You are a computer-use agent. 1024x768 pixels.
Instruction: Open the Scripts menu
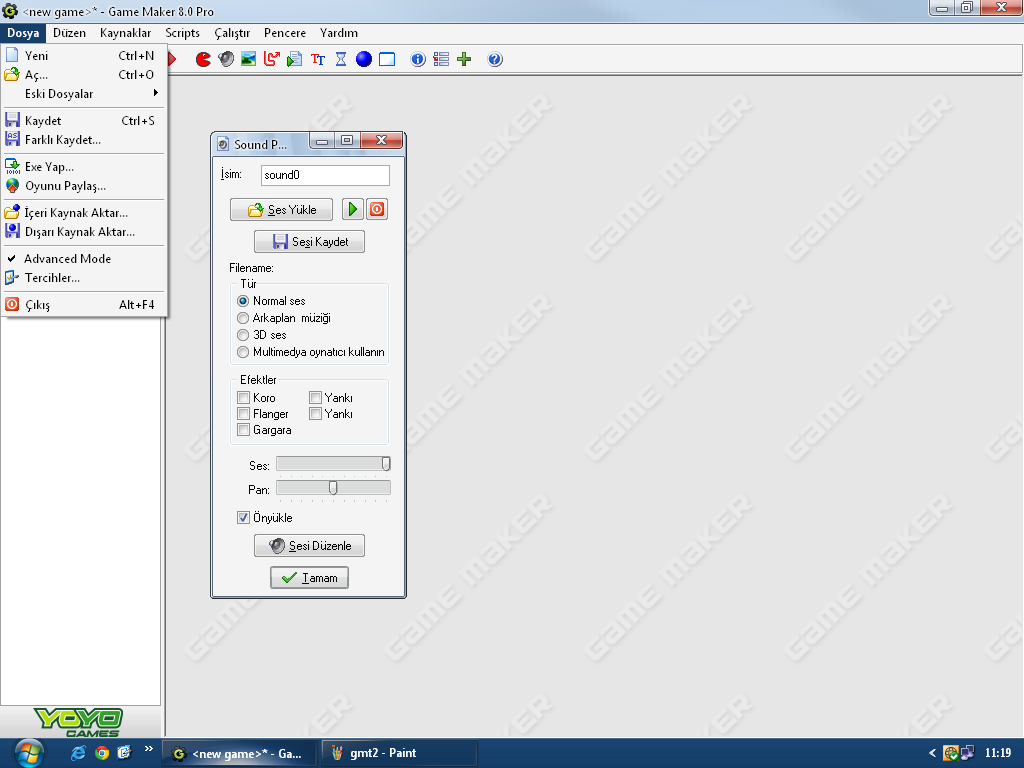(182, 33)
